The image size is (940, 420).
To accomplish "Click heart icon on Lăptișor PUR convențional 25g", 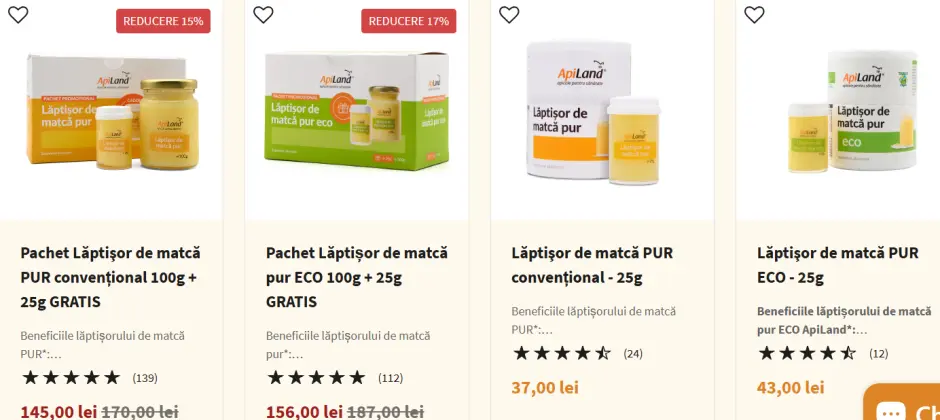I will coord(509,14).
